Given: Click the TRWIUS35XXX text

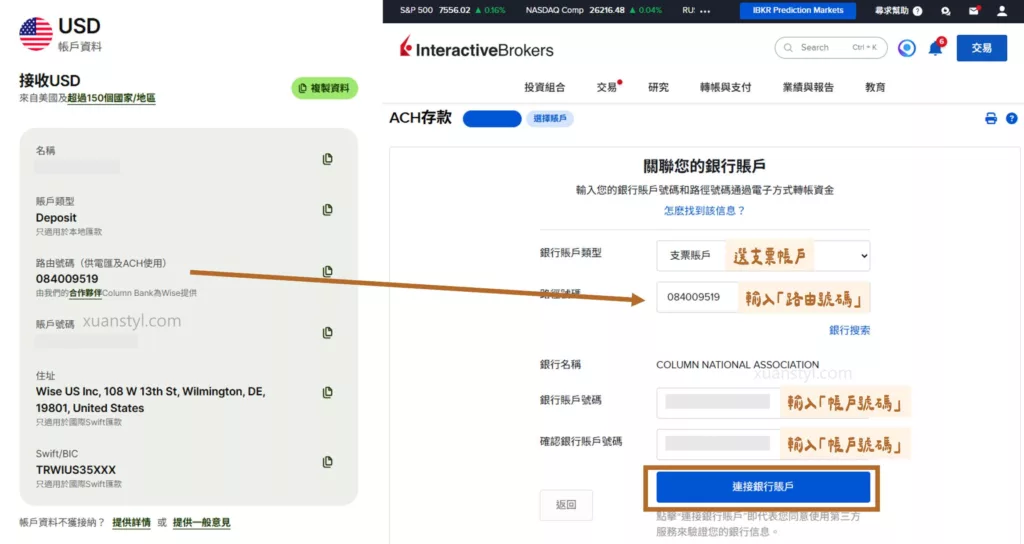Looking at the screenshot, I should [x=76, y=470].
